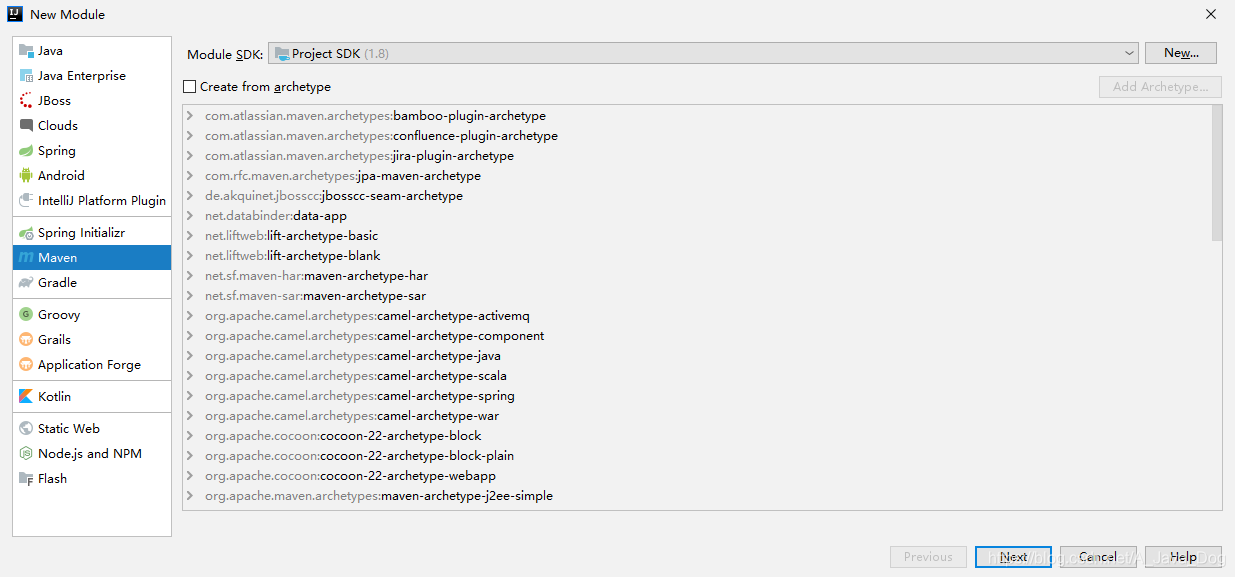The image size is (1235, 577).
Task: Select cocoon-22-archetype-block-plain row
Action: (x=696, y=456)
